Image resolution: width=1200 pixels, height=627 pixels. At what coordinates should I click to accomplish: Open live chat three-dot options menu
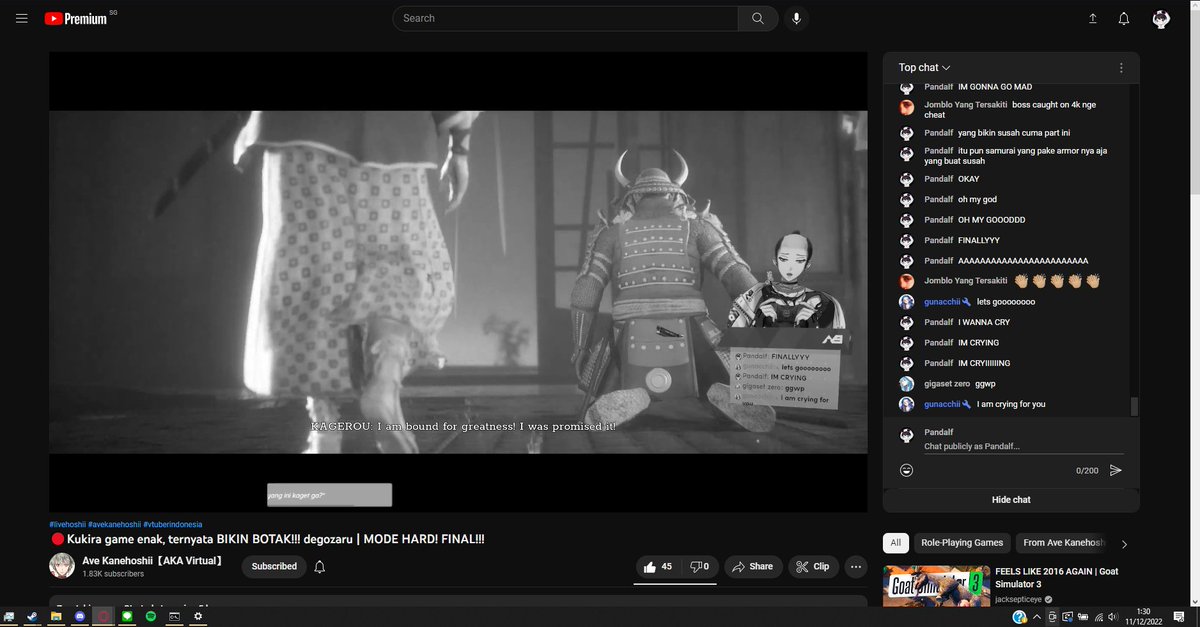1121,68
